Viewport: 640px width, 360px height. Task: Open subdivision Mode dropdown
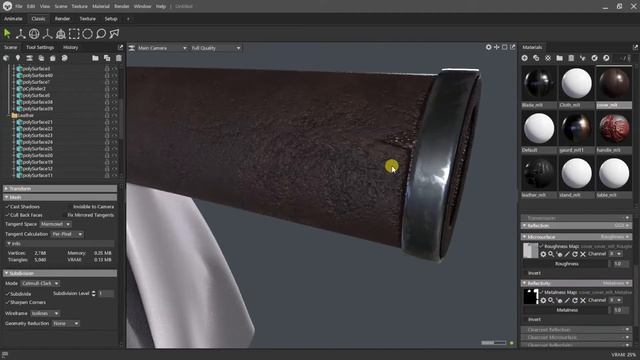[40, 283]
